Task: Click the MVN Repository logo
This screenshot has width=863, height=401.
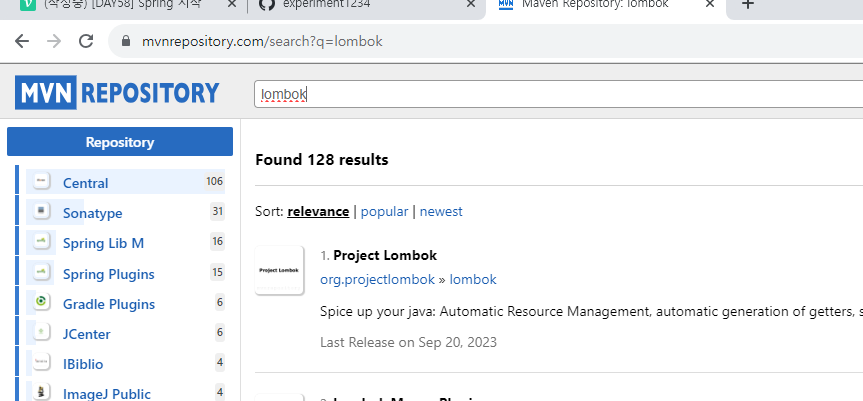Action: pos(117,92)
